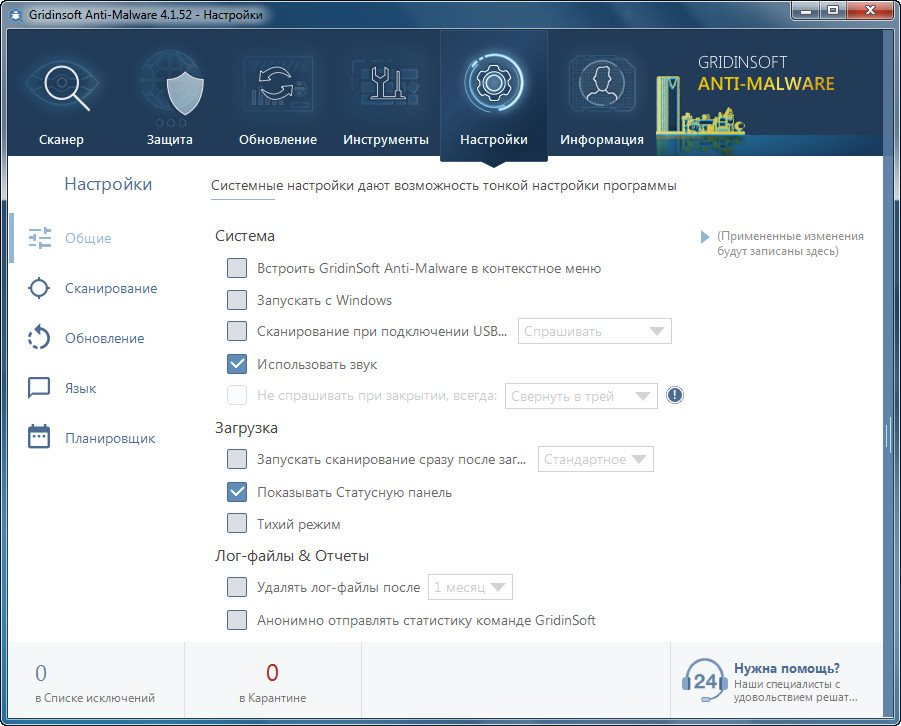This screenshot has height=726, width=901.
Task: Enable context menu integration checkbox
Action: (237, 268)
